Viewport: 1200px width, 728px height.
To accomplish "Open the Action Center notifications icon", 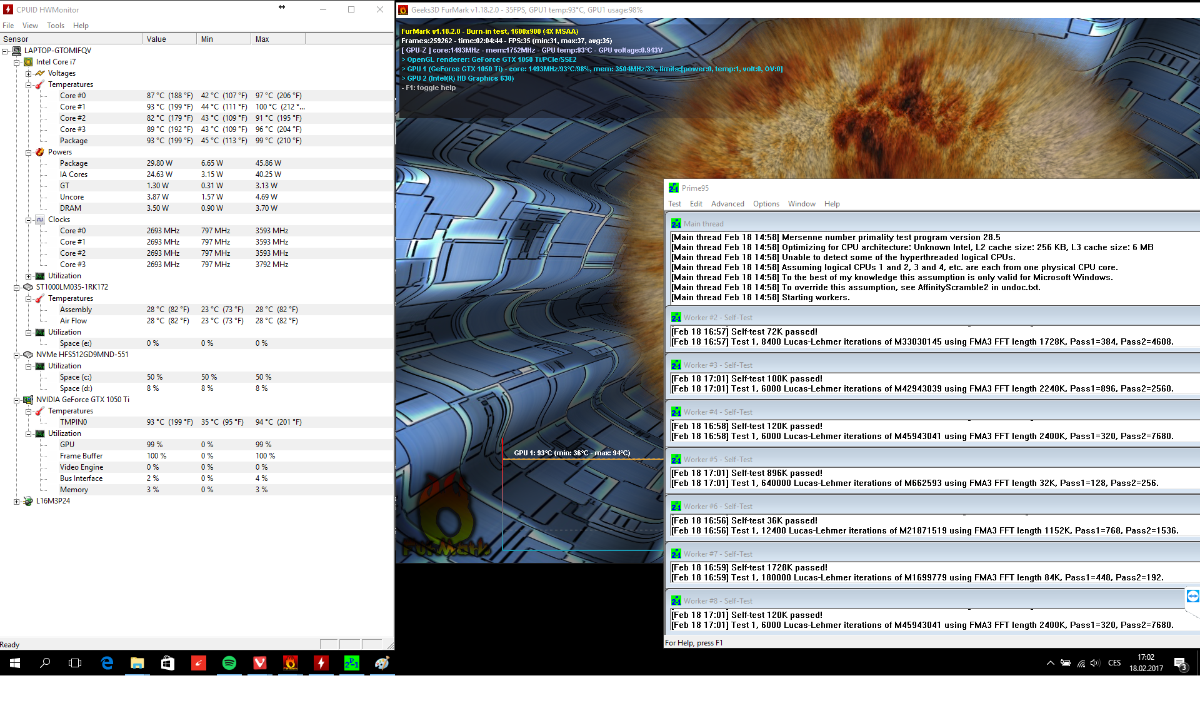I will (x=1183, y=662).
